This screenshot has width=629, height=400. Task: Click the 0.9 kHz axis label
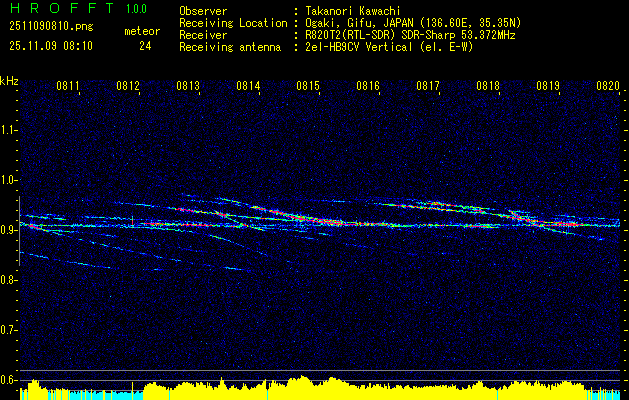click(x=8, y=230)
